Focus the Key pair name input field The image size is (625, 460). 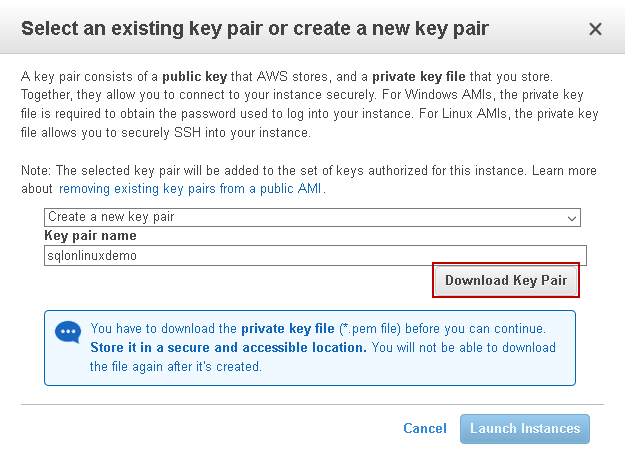(x=314, y=255)
